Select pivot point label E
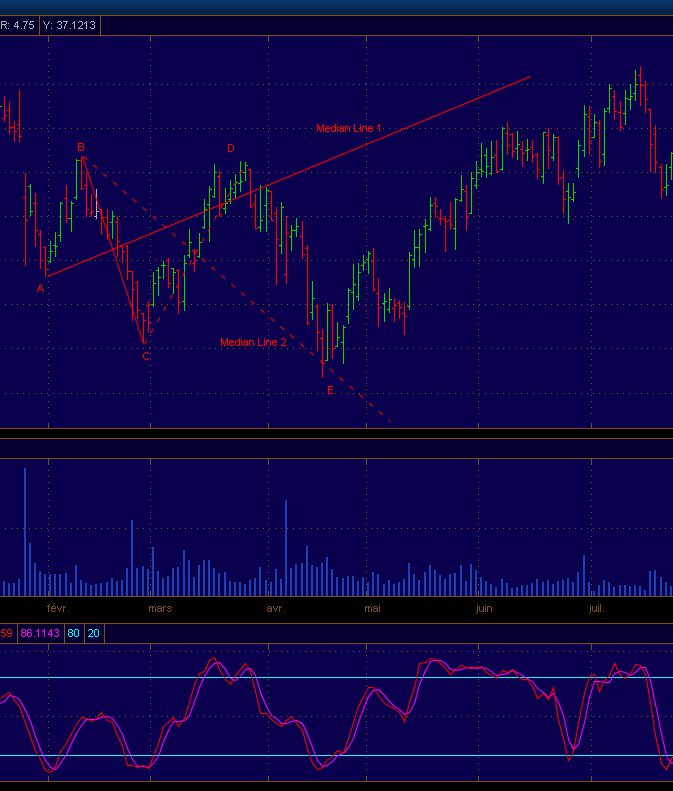The height and width of the screenshot is (791, 673). click(x=330, y=390)
